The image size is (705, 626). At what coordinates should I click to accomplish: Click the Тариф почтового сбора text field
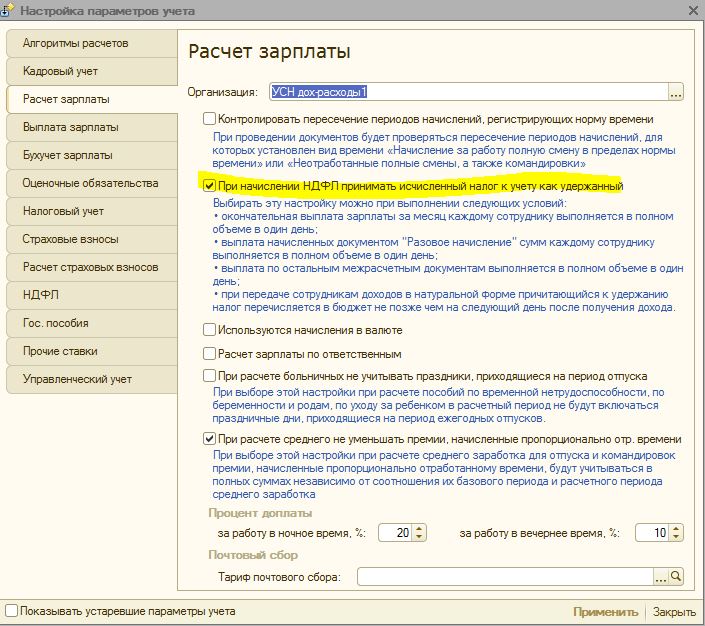505,577
